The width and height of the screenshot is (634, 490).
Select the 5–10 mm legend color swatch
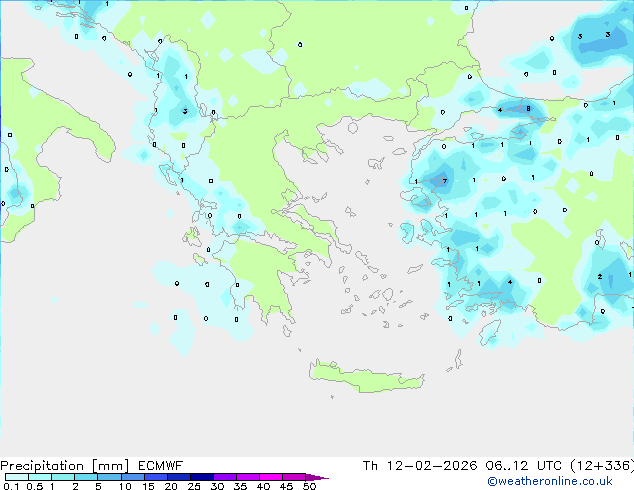click(109, 477)
